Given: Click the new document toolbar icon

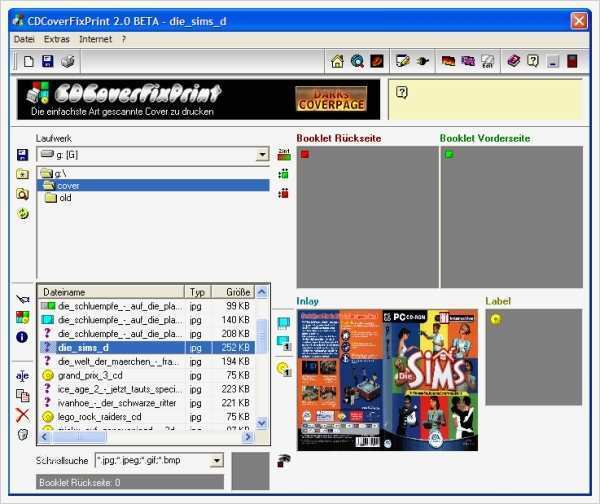Looking at the screenshot, I should 29,61.
